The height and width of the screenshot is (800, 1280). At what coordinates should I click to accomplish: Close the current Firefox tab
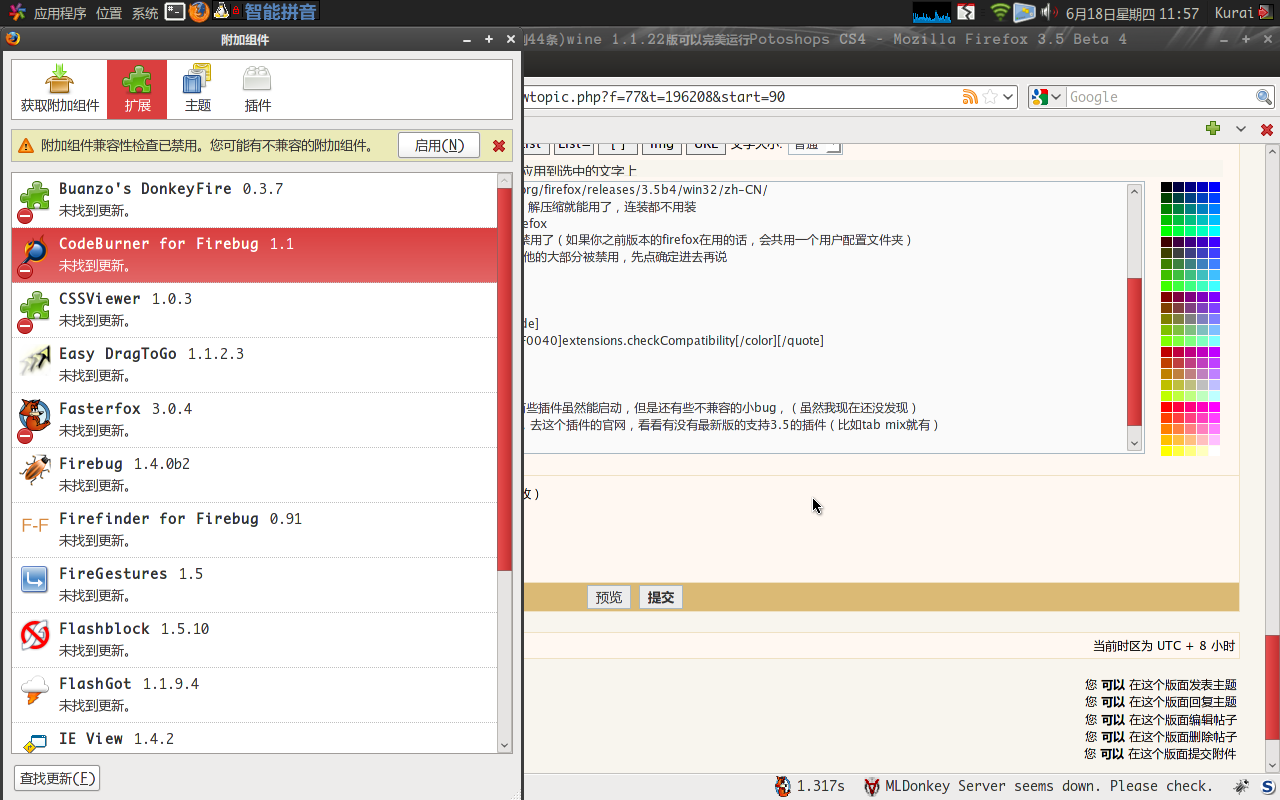[1266, 129]
